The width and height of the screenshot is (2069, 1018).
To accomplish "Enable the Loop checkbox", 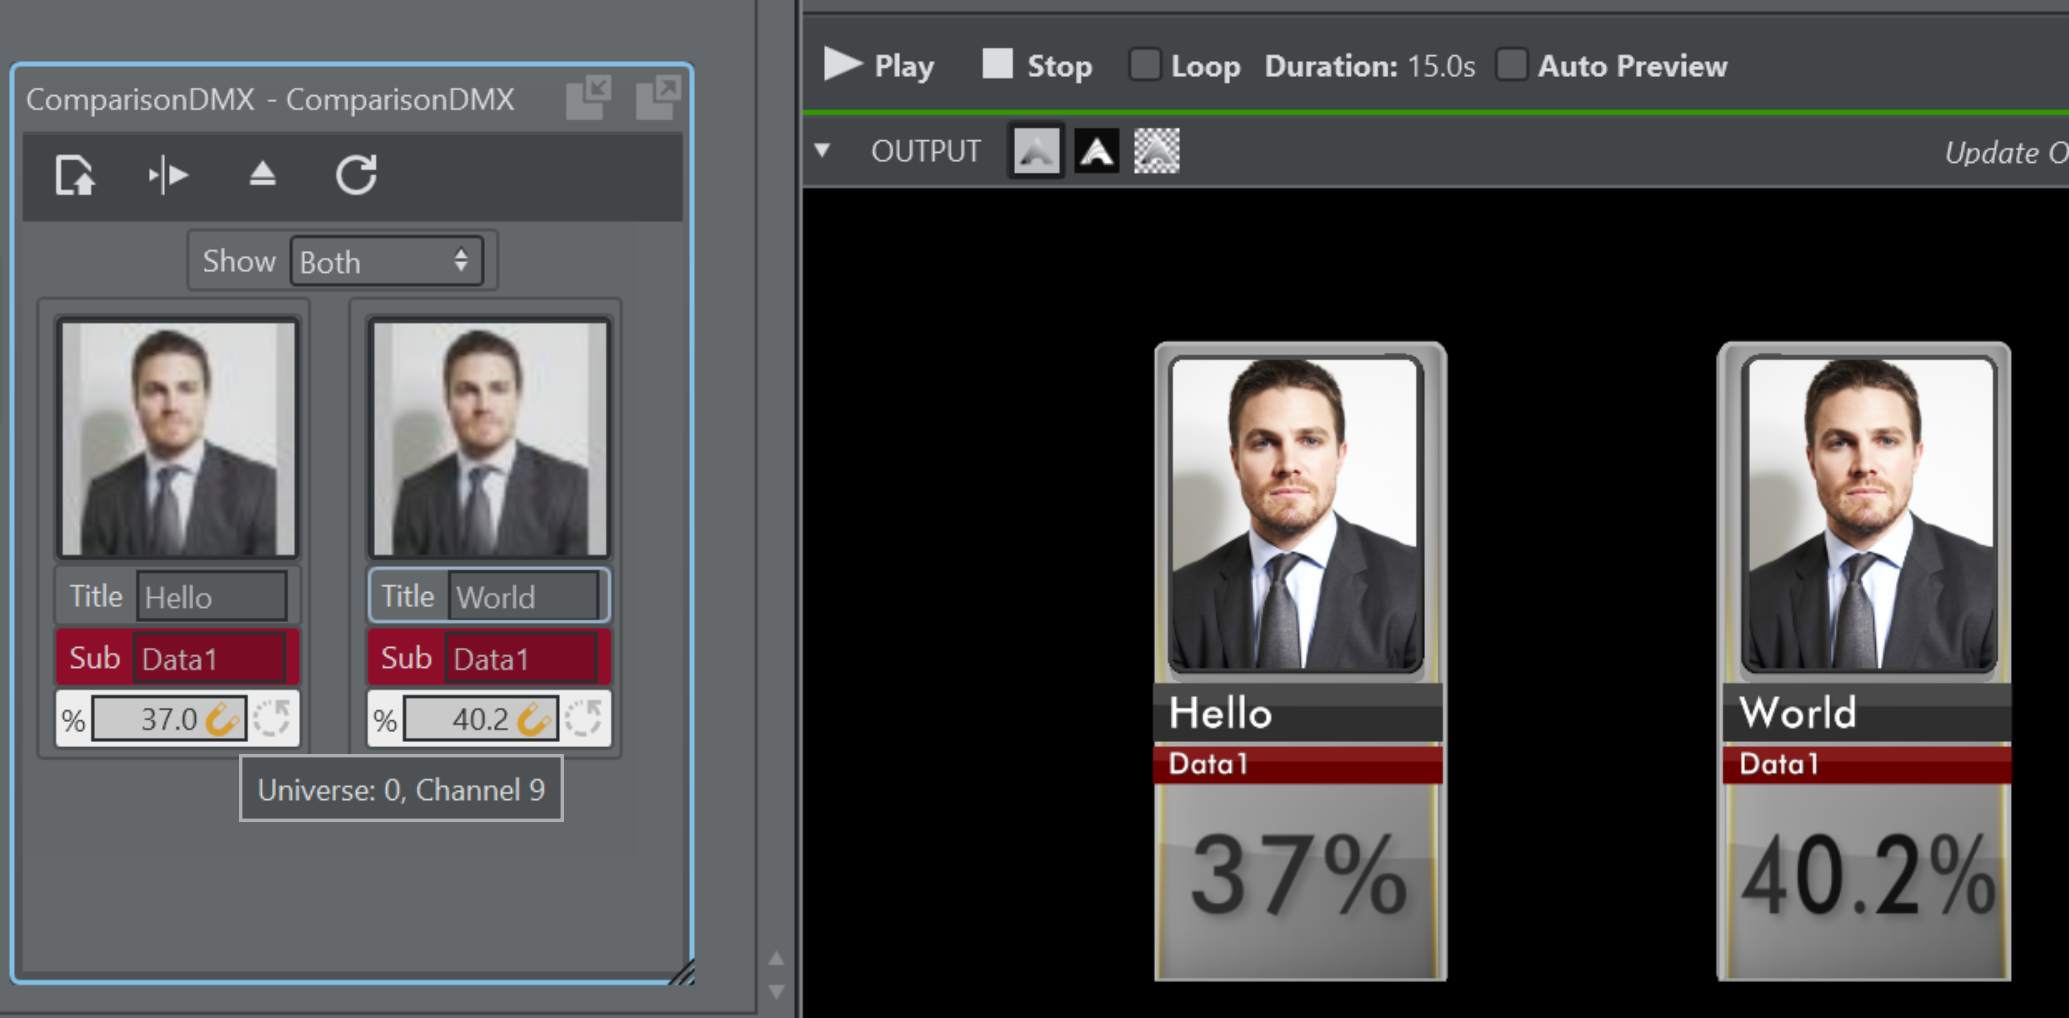I will tap(1144, 66).
